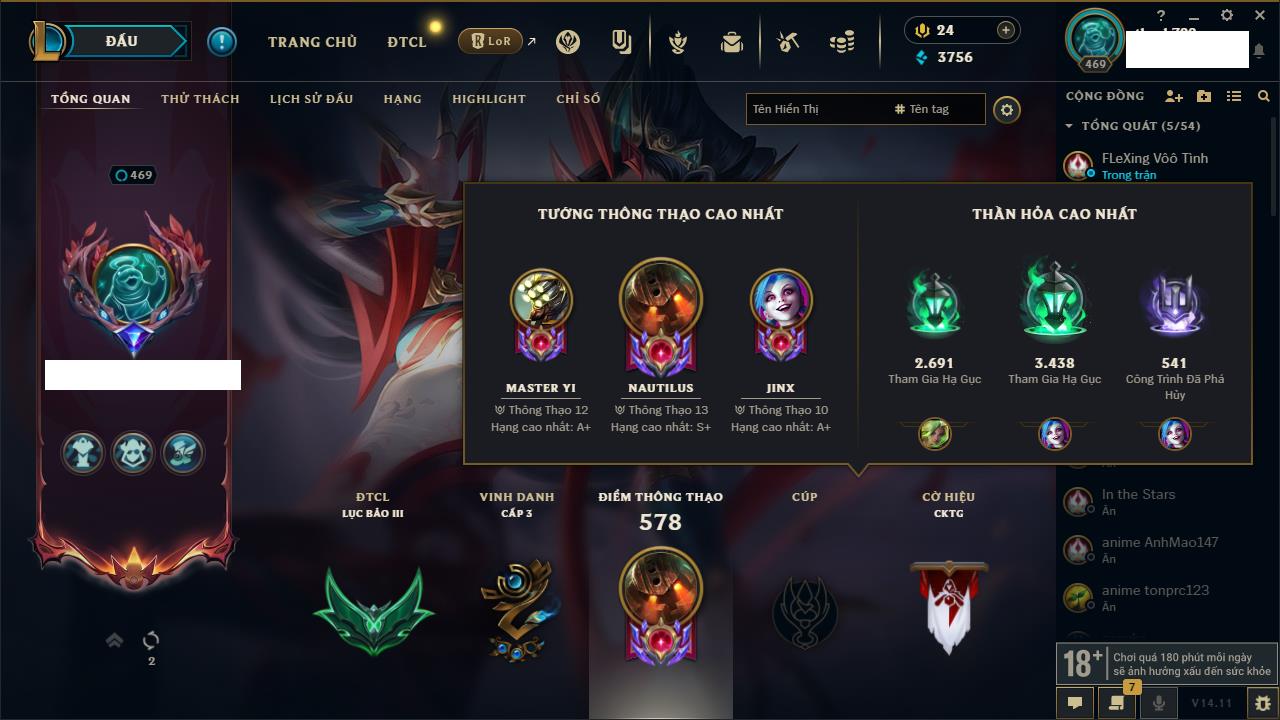Switch to the Hạng tab

(x=402, y=98)
